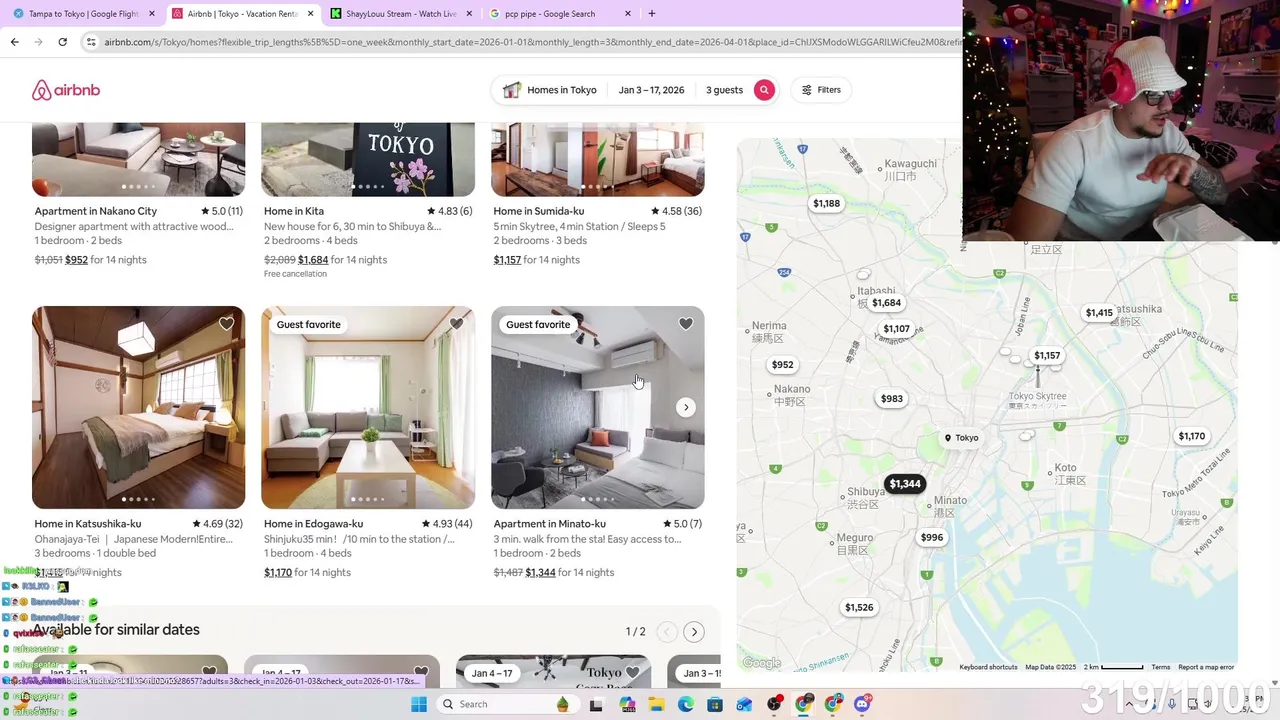Open the Home in Katsushika-ku listing photo
Image resolution: width=1280 pixels, height=720 pixels.
[x=138, y=407]
